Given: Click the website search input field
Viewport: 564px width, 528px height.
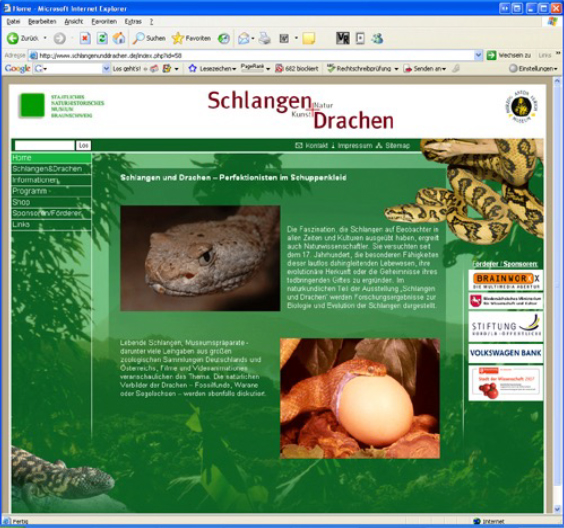Looking at the screenshot, I should (44, 145).
